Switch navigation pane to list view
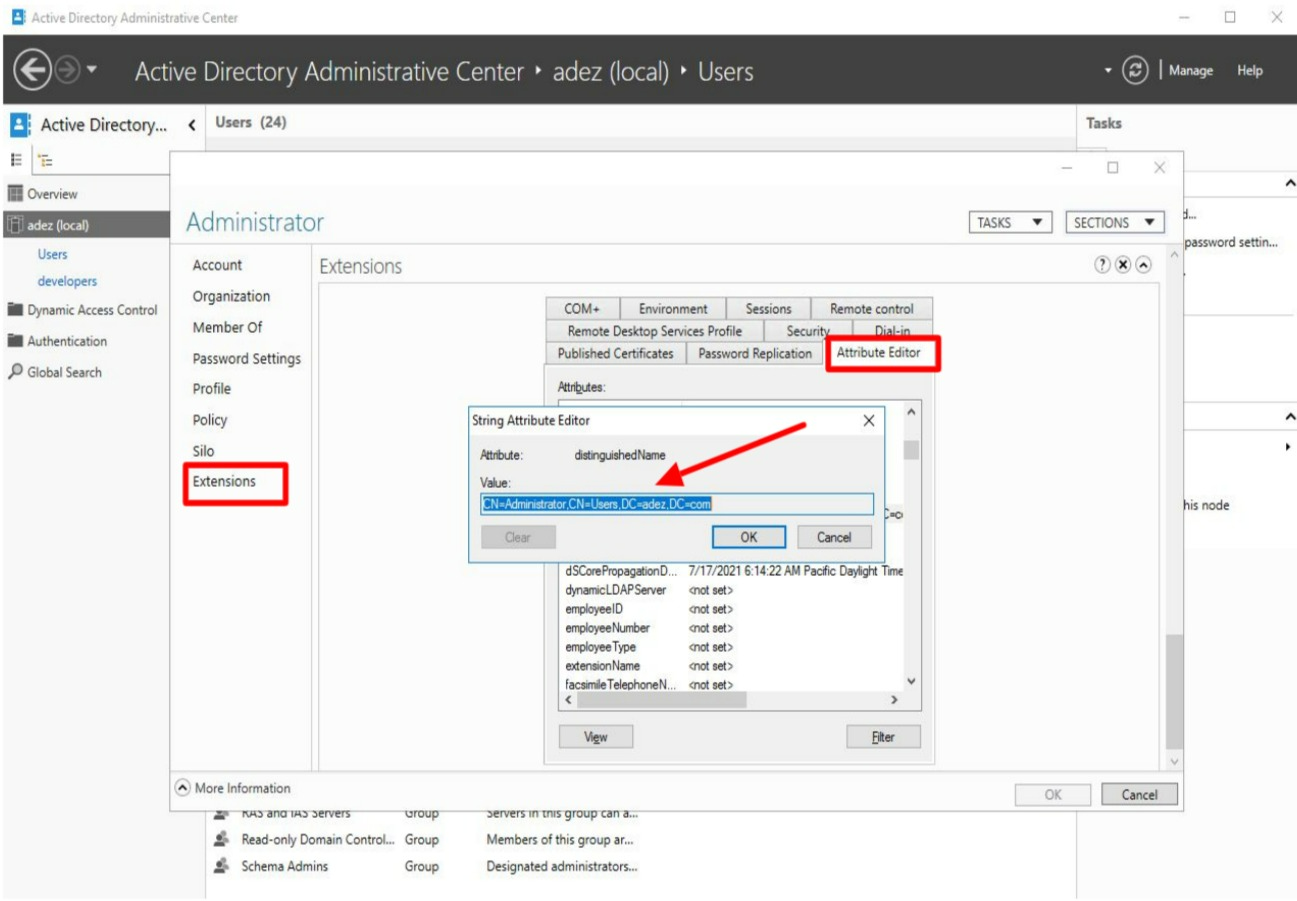The width and height of the screenshot is (1297, 901). tap(17, 159)
